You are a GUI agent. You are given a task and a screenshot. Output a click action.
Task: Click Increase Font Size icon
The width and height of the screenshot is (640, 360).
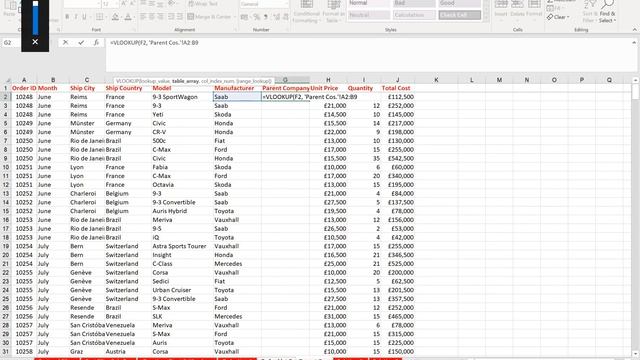[x=124, y=4]
